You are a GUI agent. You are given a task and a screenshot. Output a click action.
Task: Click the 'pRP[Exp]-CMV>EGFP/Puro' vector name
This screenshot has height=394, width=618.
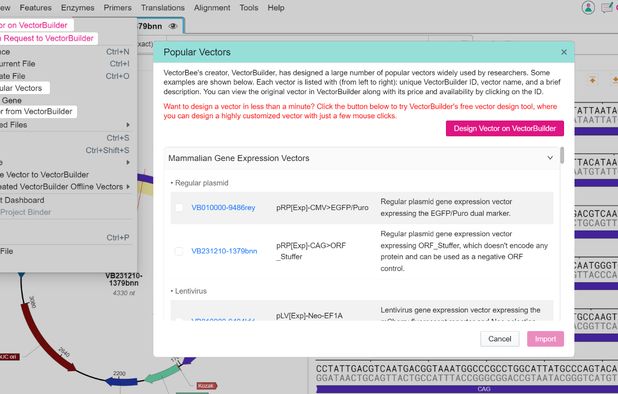click(322, 208)
